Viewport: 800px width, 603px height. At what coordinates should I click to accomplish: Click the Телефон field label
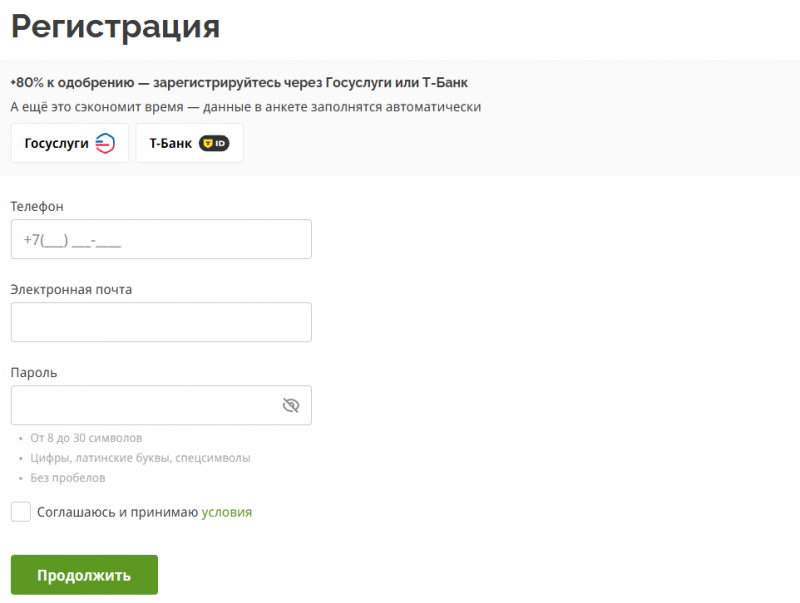pyautogui.click(x=37, y=206)
